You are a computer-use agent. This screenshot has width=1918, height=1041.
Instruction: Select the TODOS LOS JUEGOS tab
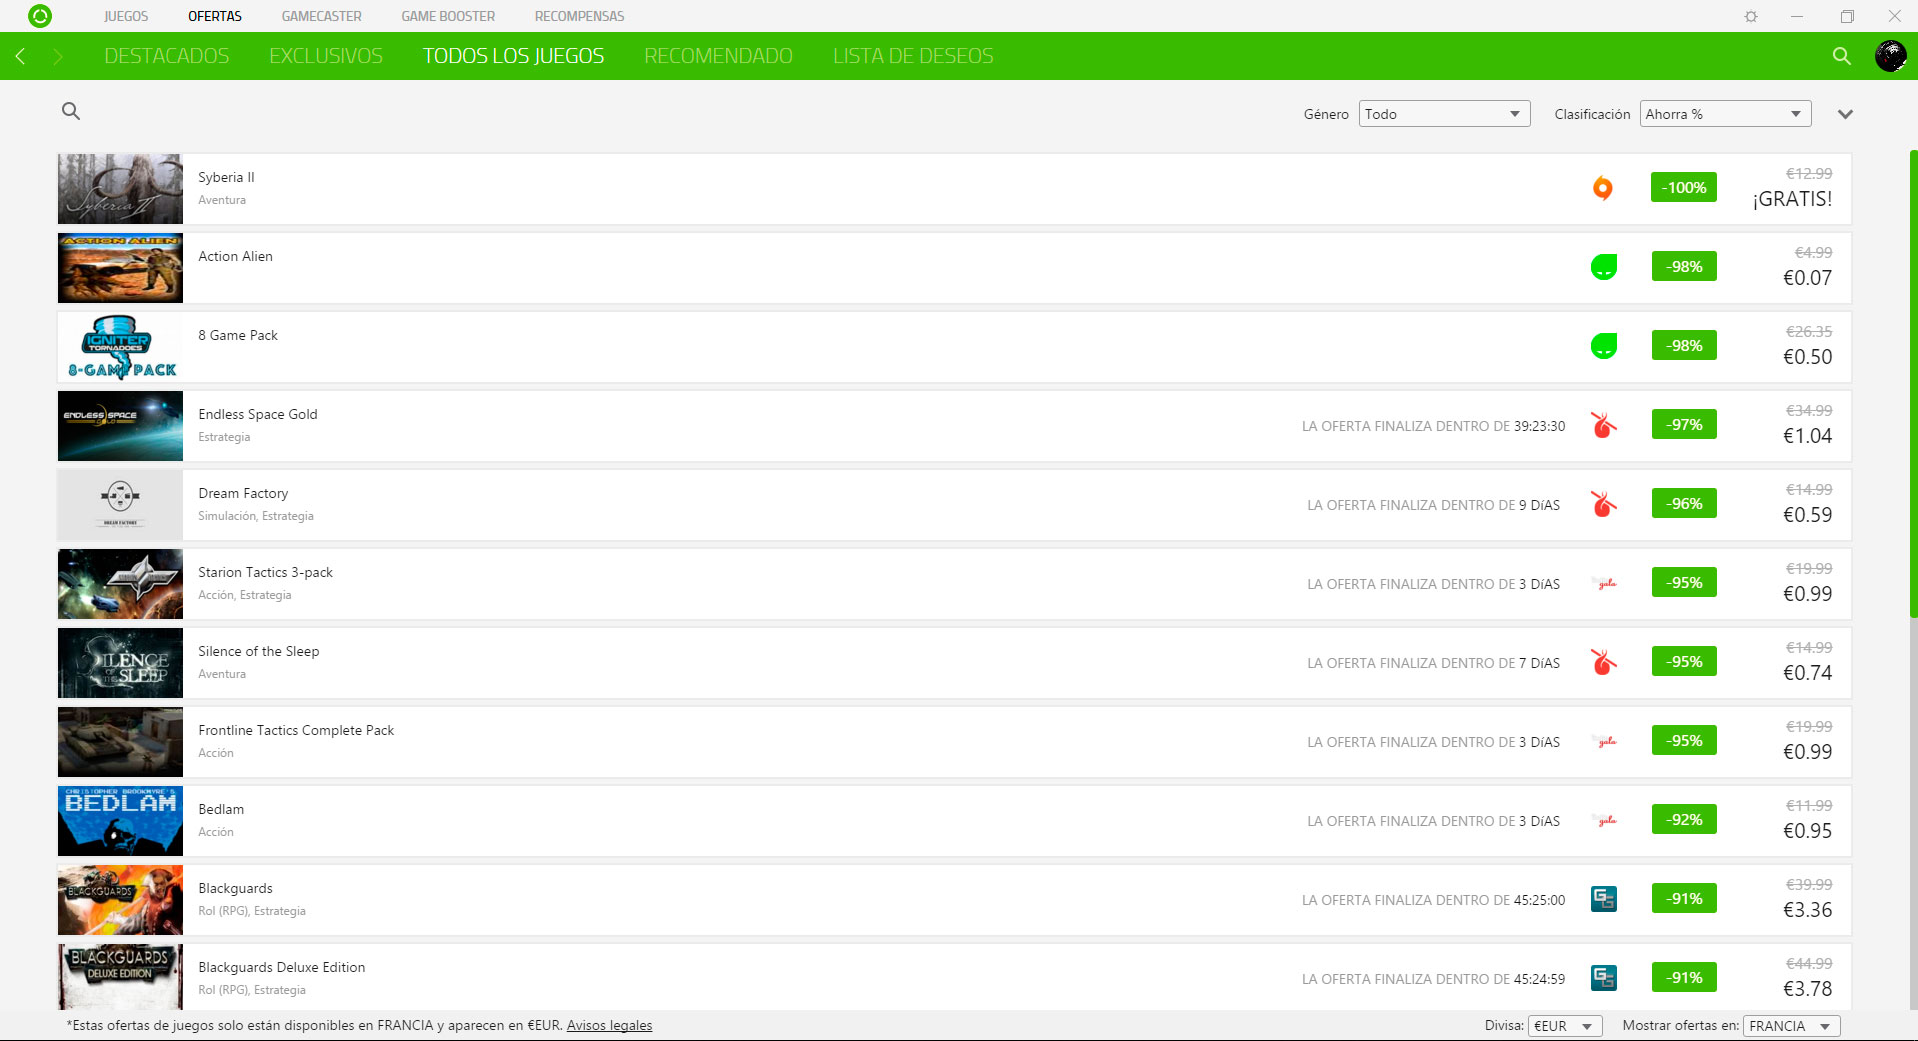pos(513,56)
